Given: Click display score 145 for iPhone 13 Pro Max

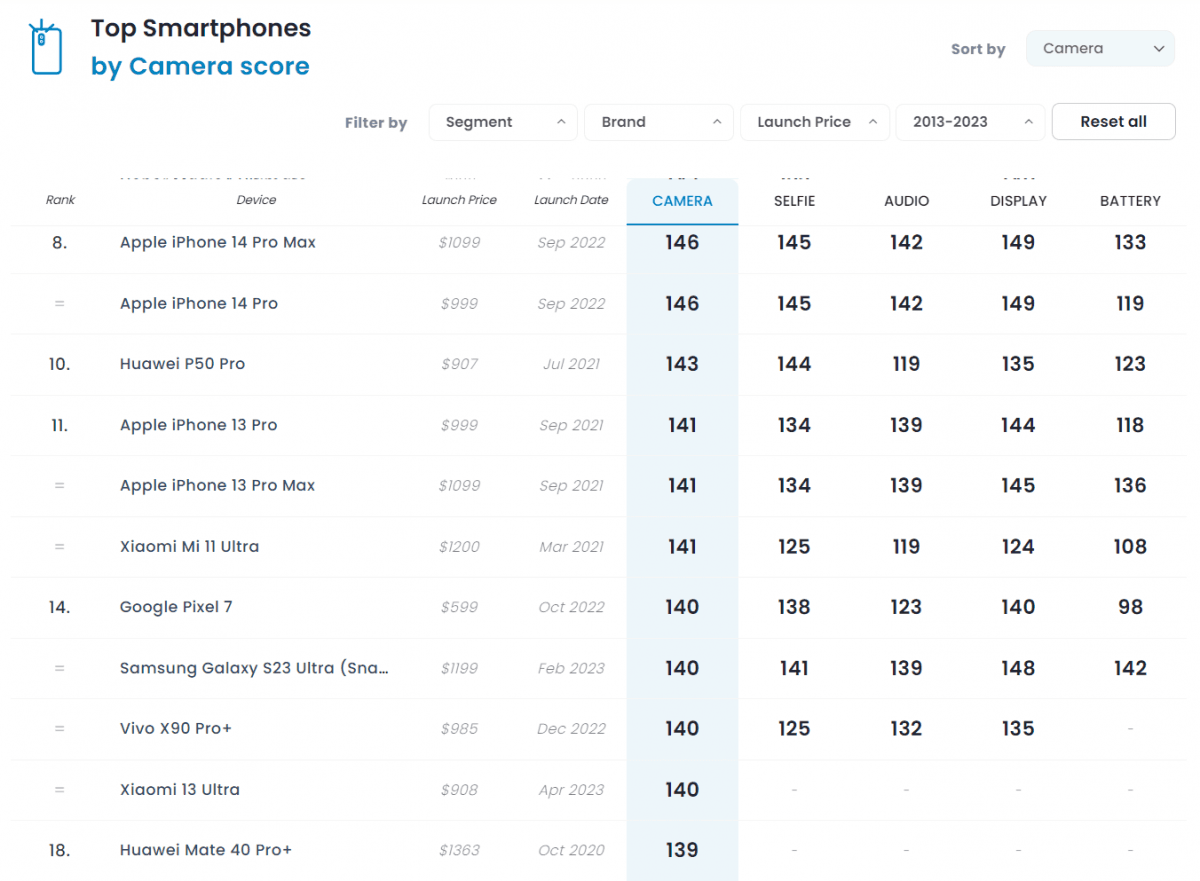Looking at the screenshot, I should click(x=1018, y=485).
